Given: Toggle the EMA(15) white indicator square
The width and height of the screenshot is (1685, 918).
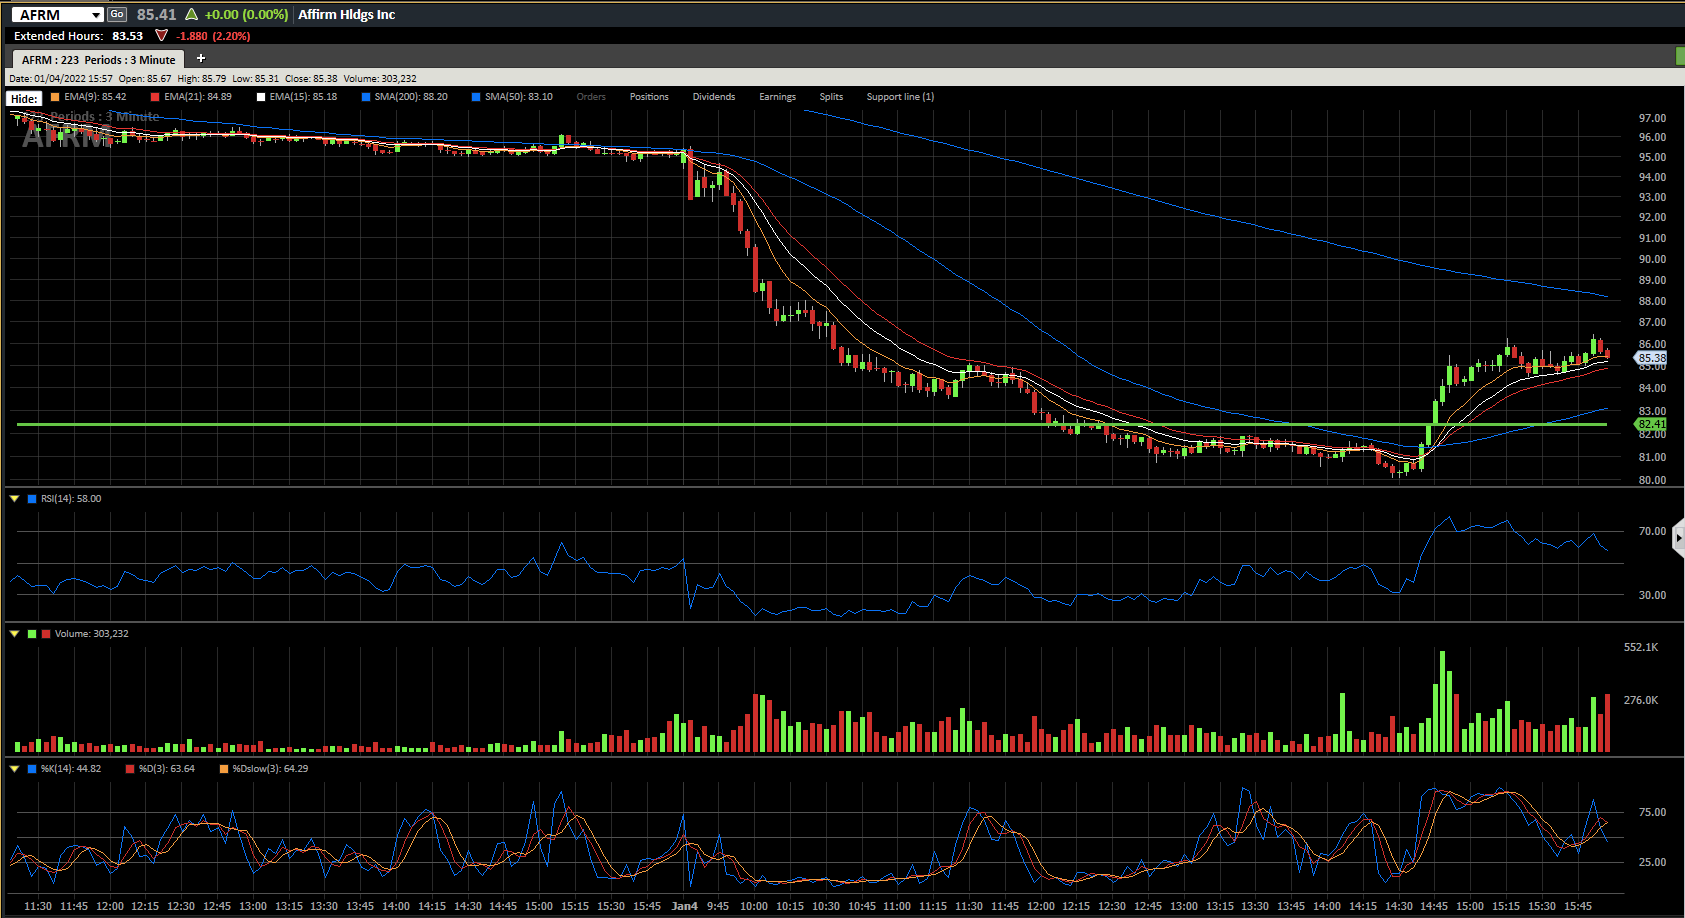Looking at the screenshot, I should tap(261, 97).
